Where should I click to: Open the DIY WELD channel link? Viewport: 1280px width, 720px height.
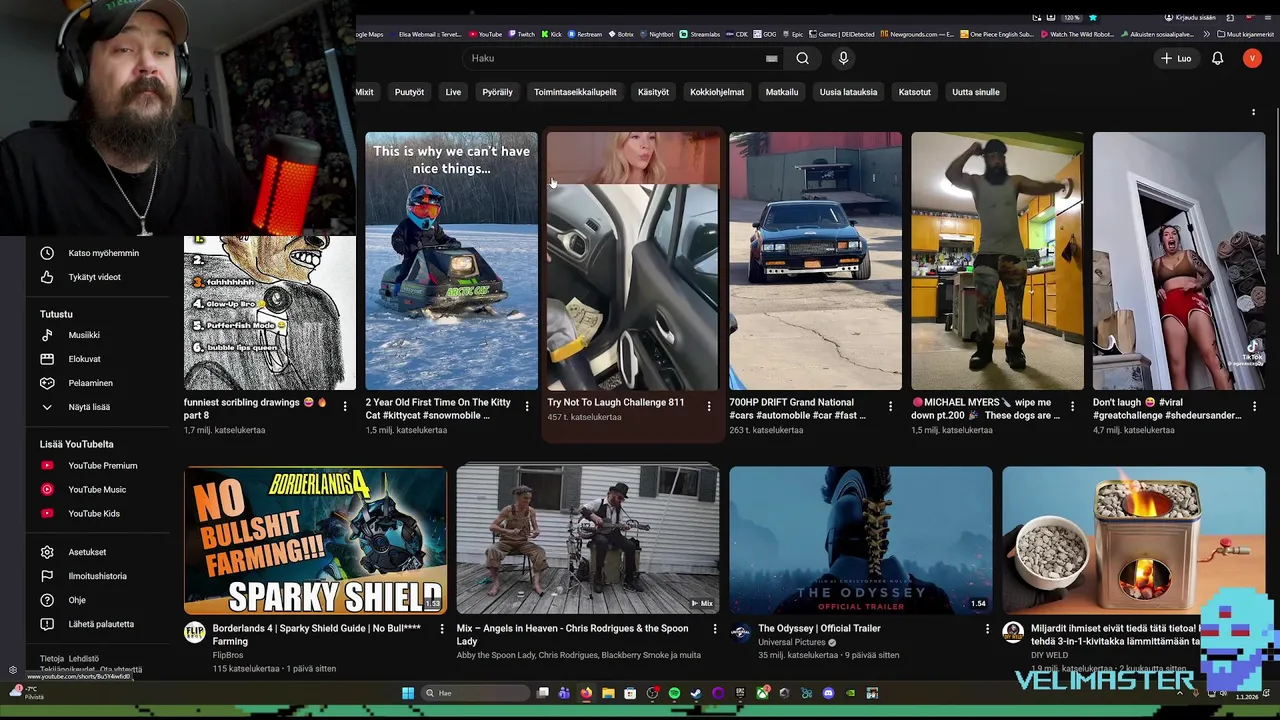1049,655
